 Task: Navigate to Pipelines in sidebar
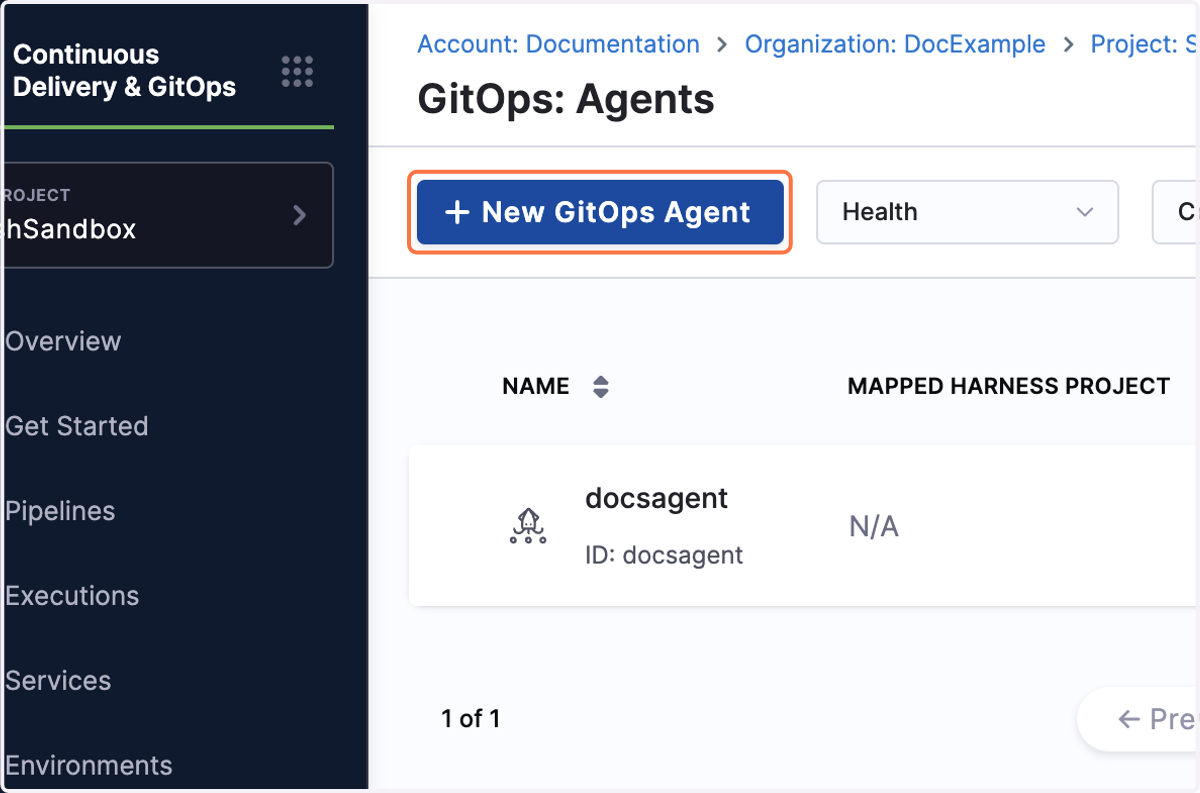pos(60,511)
